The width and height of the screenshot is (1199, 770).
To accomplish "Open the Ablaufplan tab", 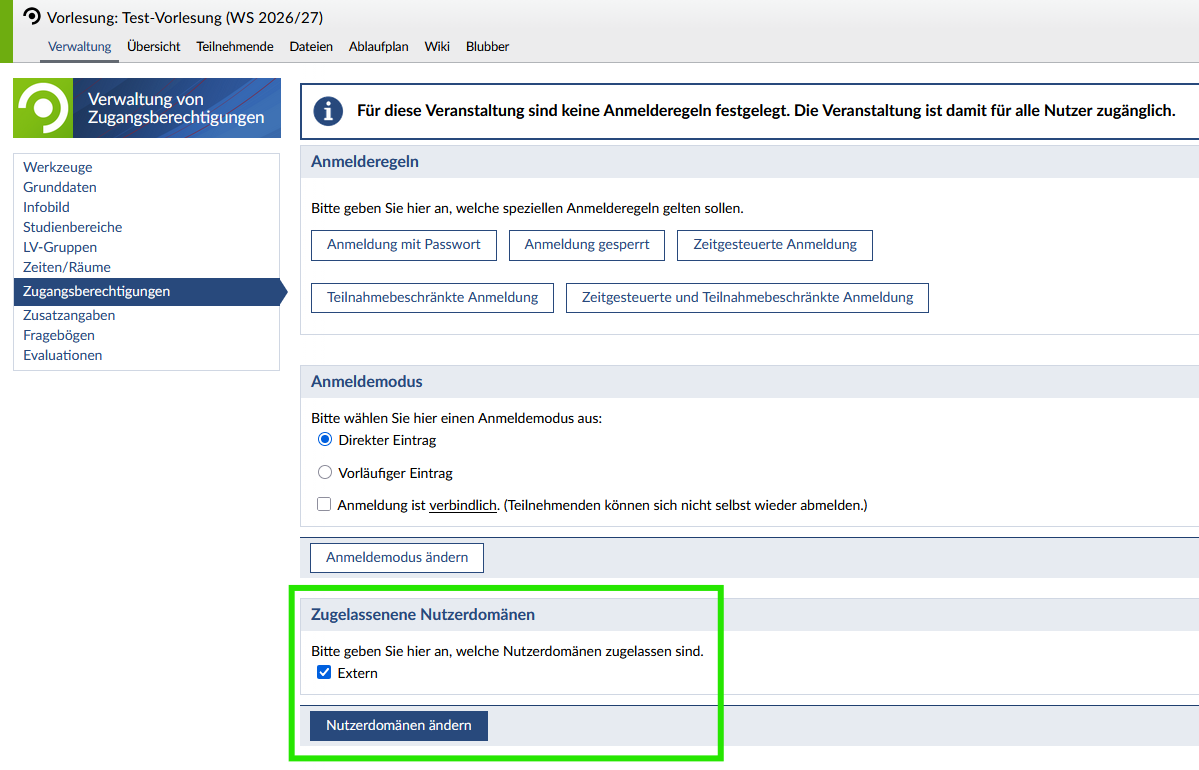I will point(378,46).
